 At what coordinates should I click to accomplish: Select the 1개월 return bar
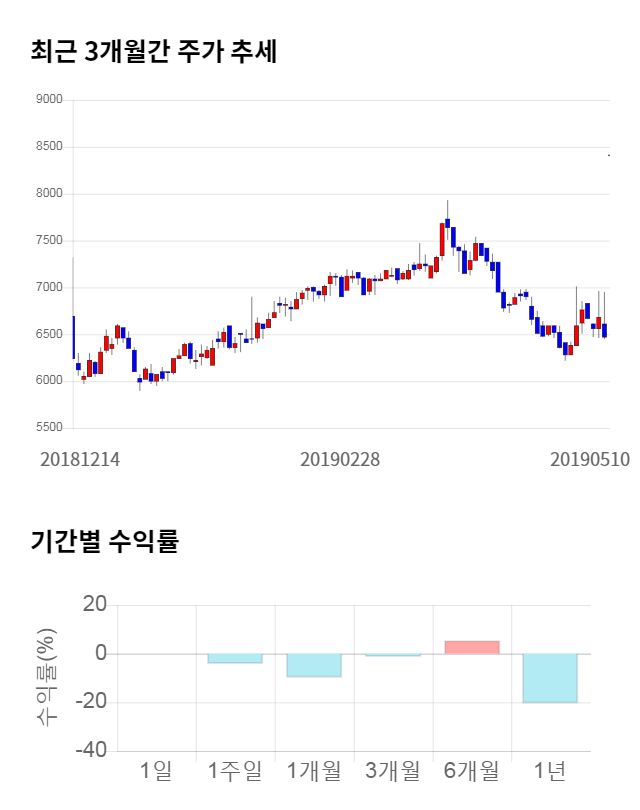pyautogui.click(x=314, y=665)
